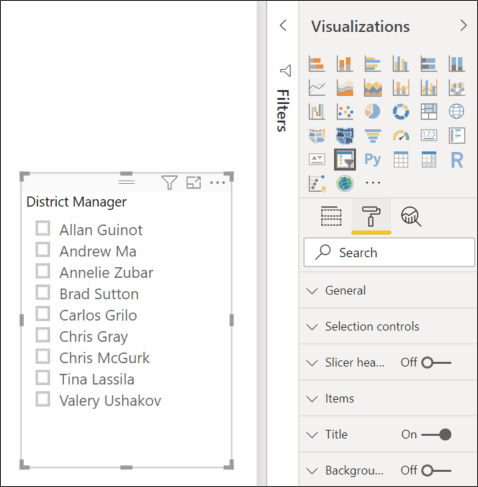Click the format Search box

pos(389,252)
